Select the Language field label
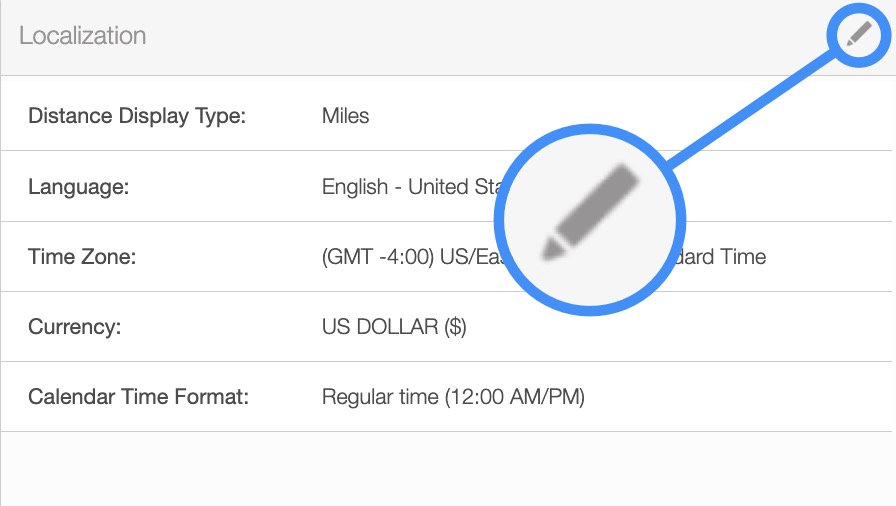 click(x=78, y=187)
